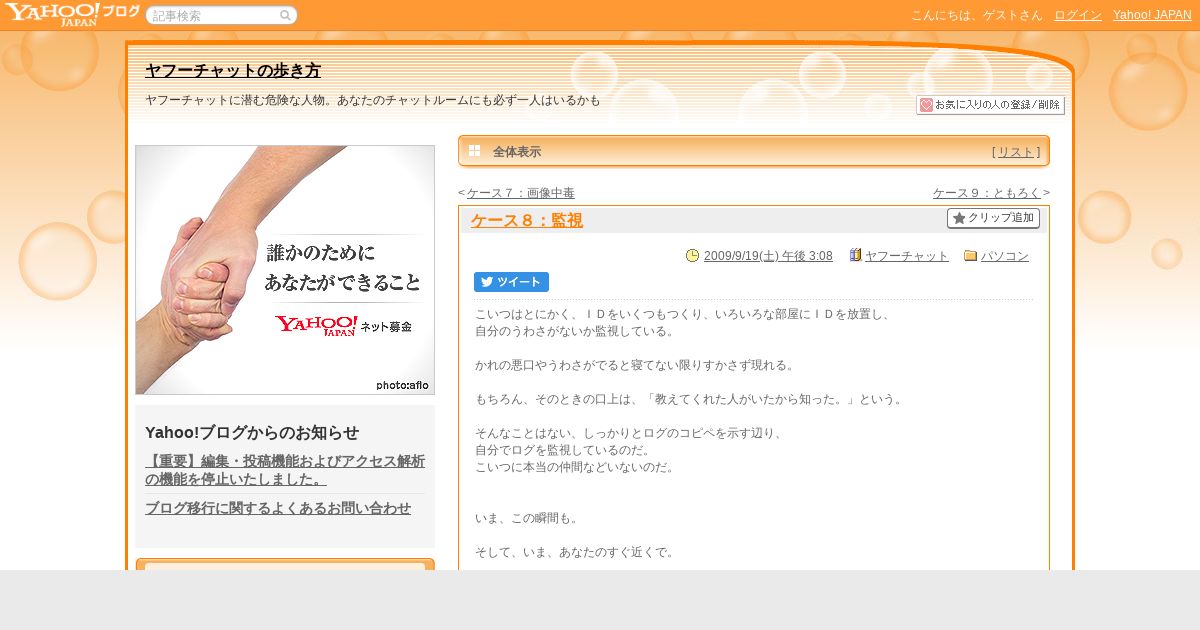The image size is (1200, 630).
Task: Open the リスト view link
Action: tap(1016, 152)
